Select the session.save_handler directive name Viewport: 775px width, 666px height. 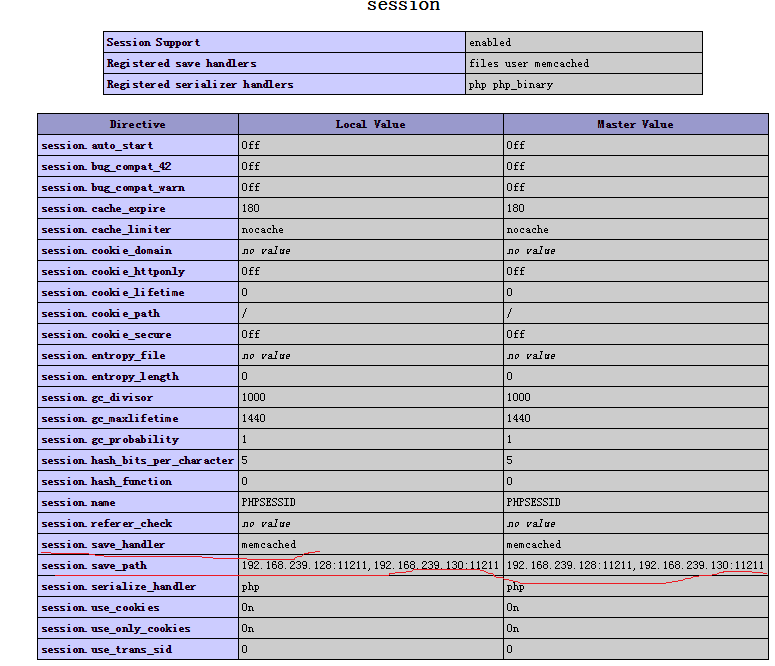(103, 545)
